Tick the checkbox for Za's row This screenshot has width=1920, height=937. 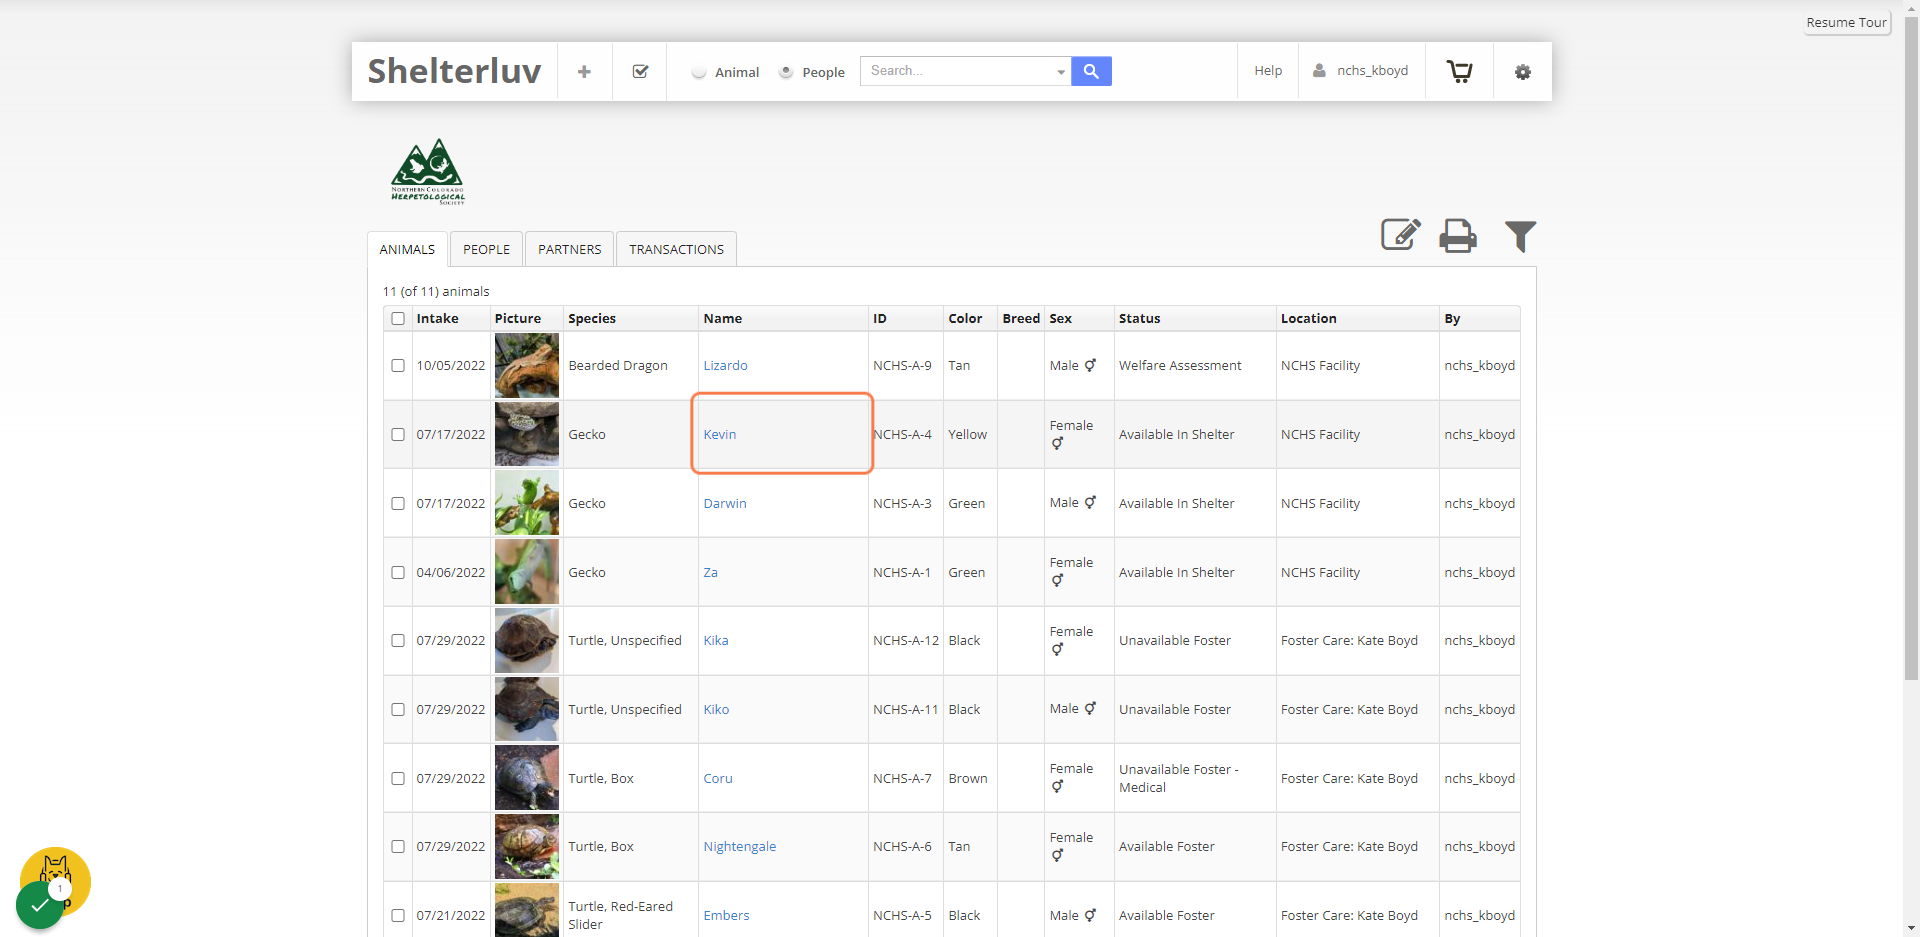(398, 573)
